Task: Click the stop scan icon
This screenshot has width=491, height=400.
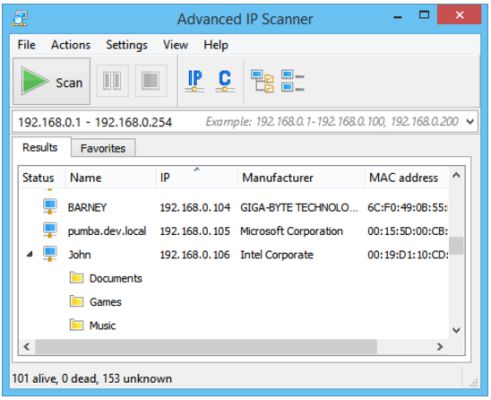Action: [151, 81]
